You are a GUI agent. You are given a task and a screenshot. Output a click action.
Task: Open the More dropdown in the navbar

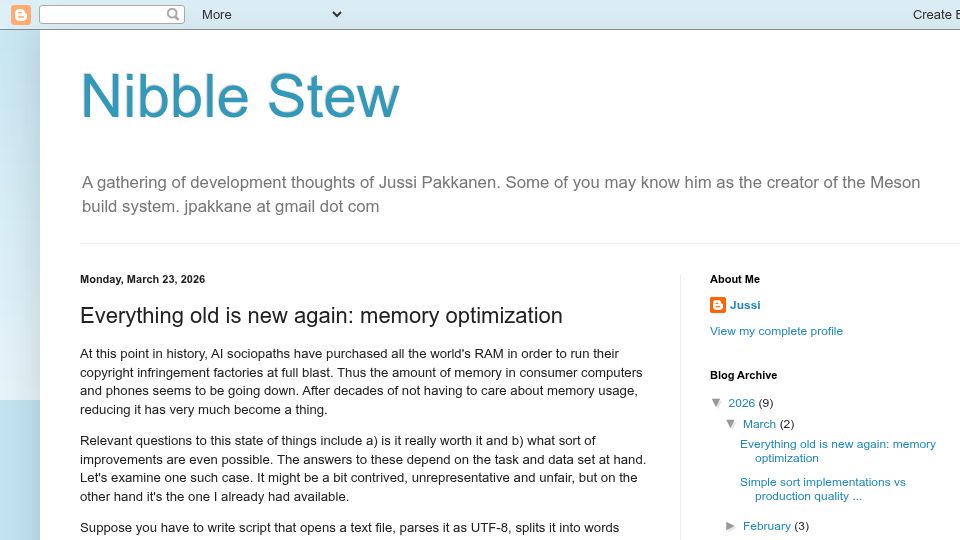coord(271,15)
